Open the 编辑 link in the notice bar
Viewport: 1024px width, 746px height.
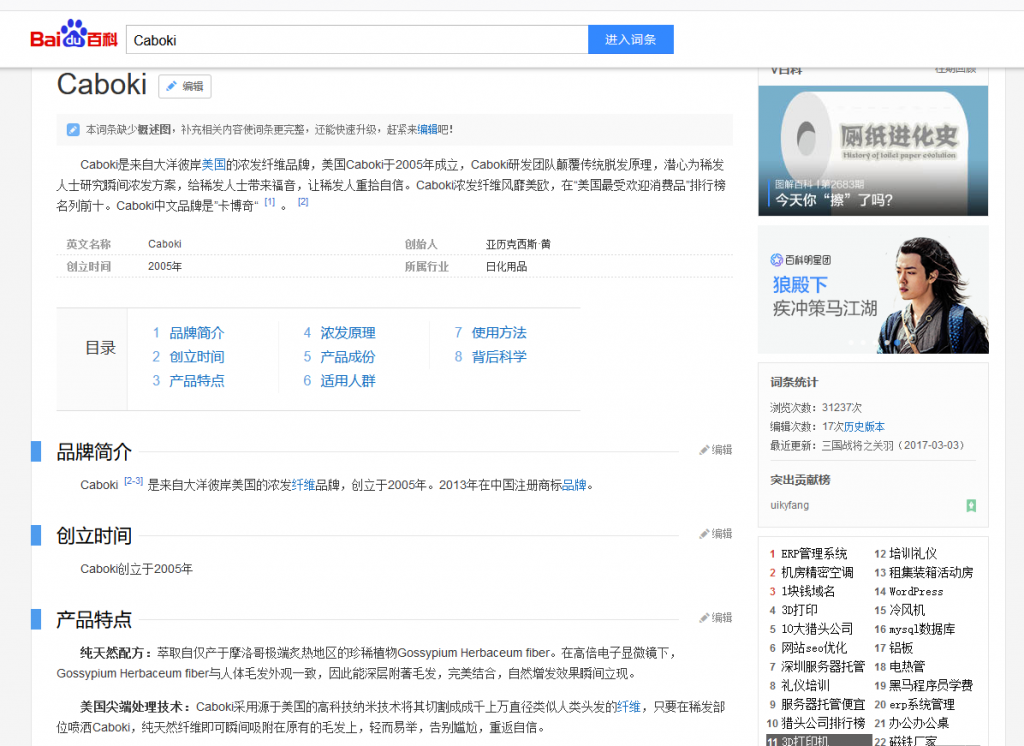427,129
